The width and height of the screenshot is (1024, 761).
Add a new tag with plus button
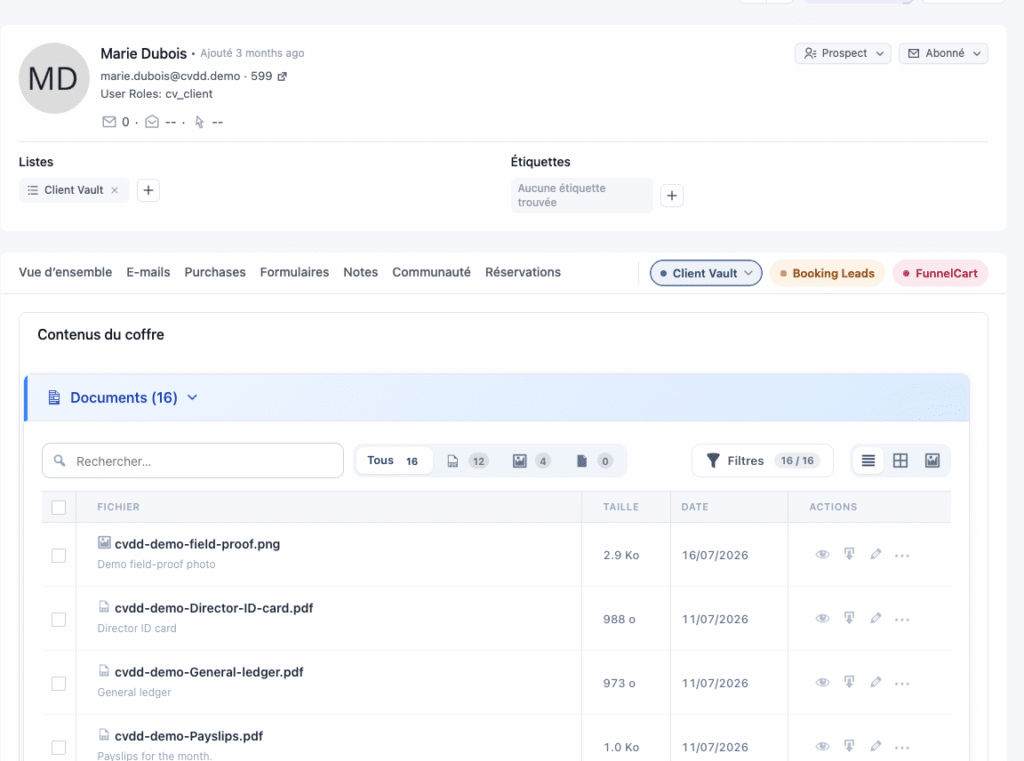pos(671,195)
